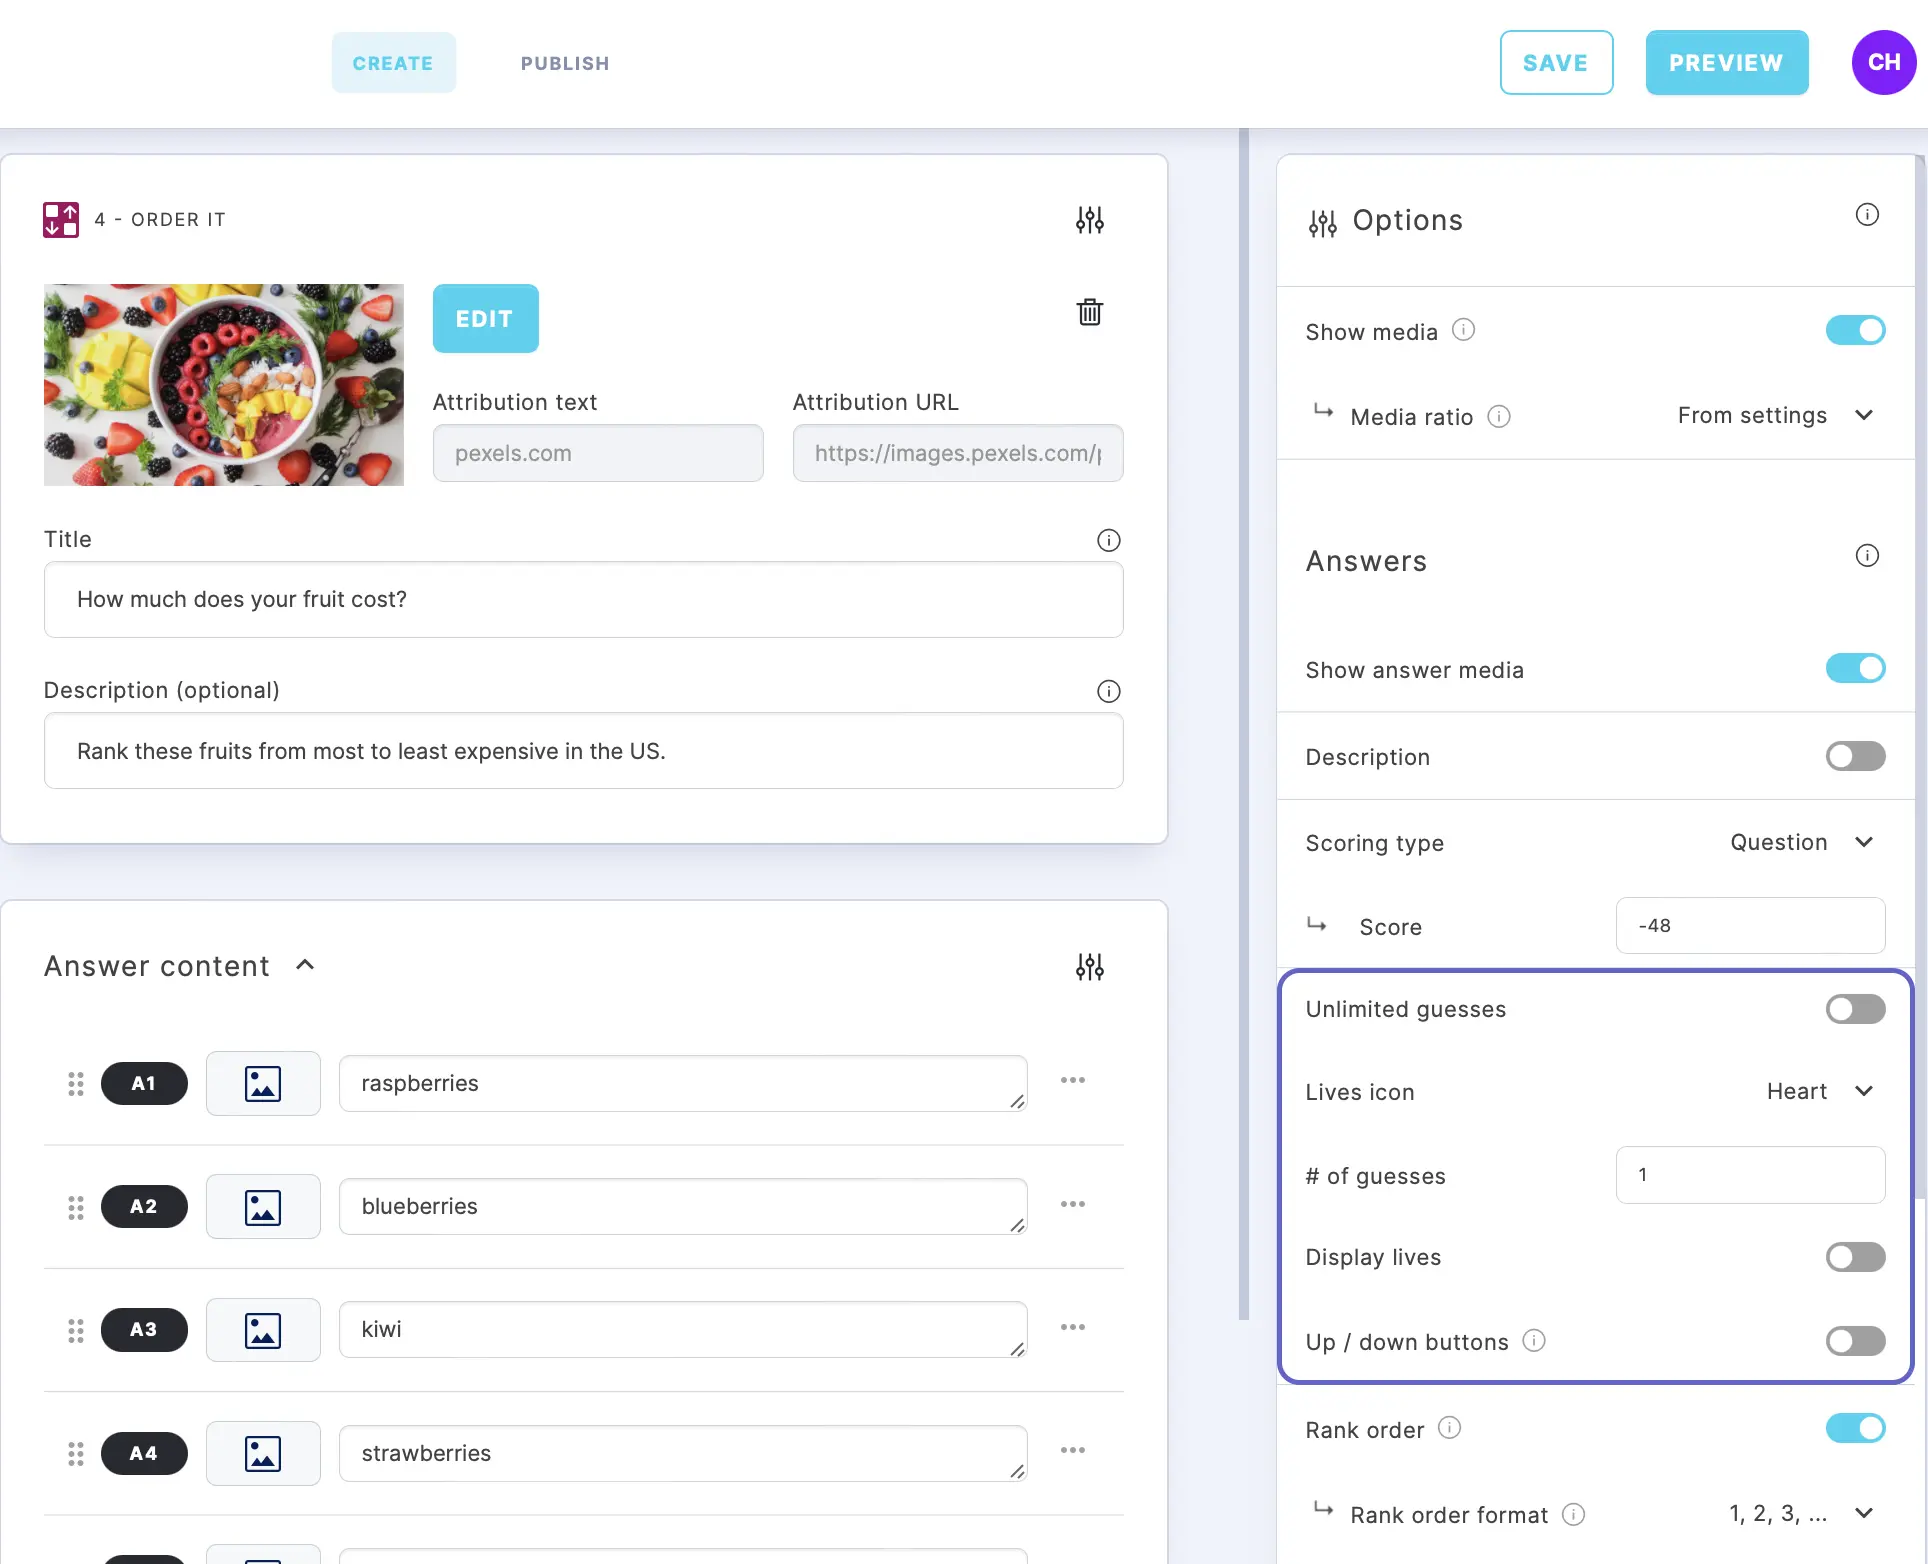Enable Up / down buttons toggle

tap(1856, 1341)
